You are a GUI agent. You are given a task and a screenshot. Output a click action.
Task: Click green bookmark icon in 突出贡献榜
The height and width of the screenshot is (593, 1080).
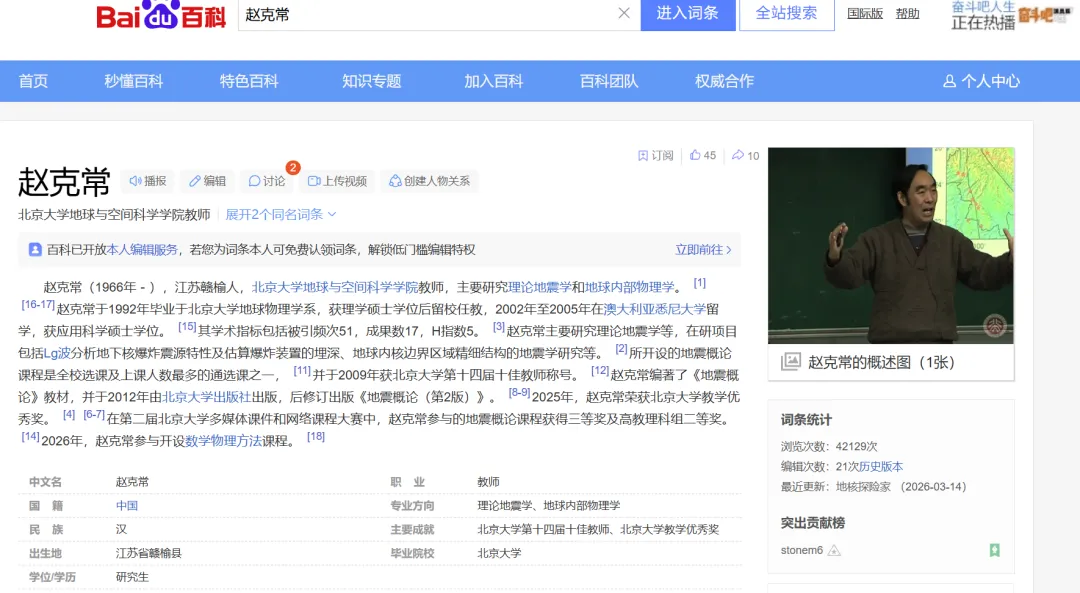click(995, 550)
